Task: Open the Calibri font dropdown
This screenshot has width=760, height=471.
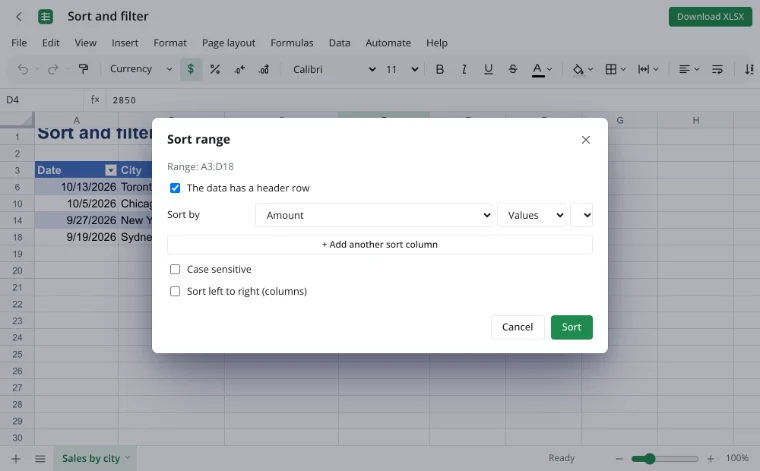Action: click(x=334, y=69)
